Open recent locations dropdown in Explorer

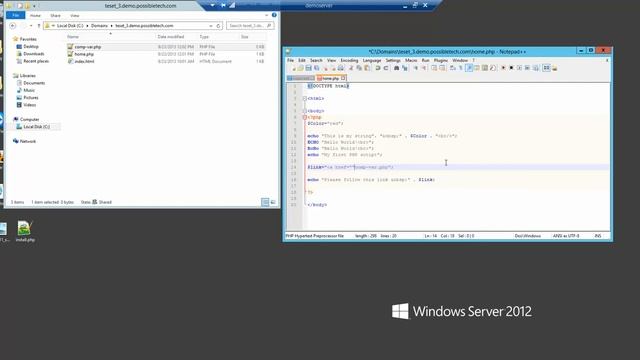pyautogui.click(x=31, y=26)
